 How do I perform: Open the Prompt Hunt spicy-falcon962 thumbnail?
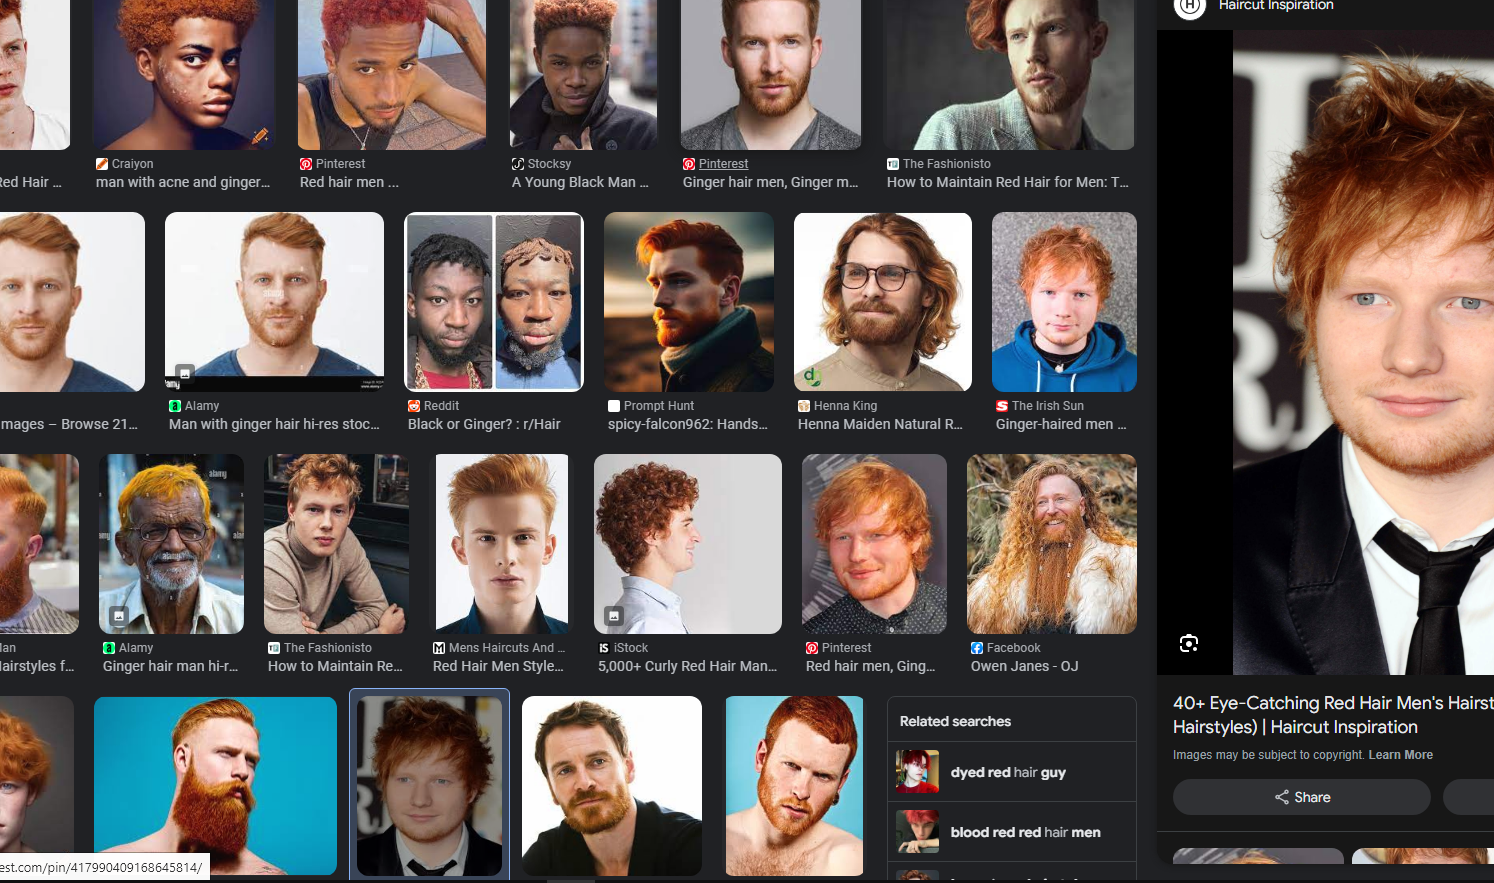click(x=688, y=301)
